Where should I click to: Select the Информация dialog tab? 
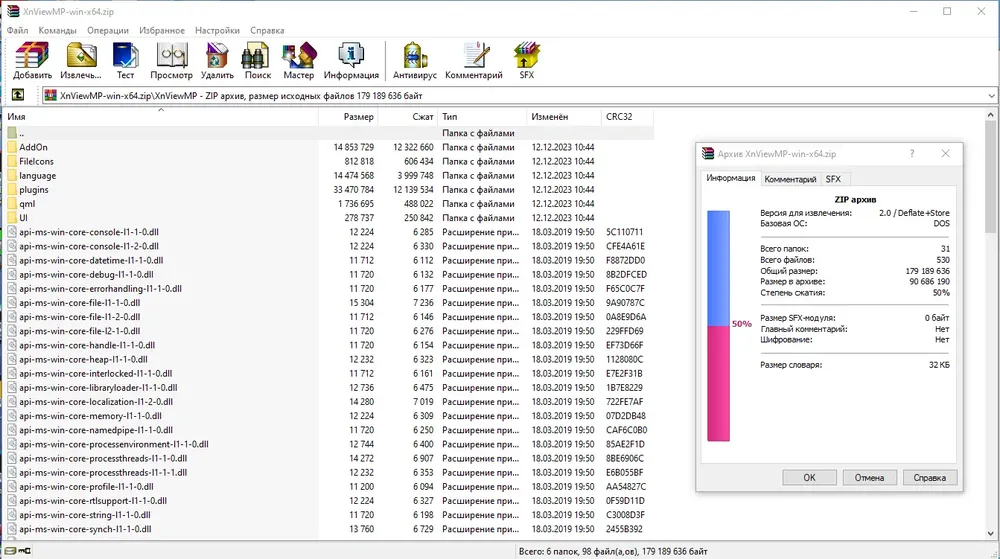[x=731, y=178]
